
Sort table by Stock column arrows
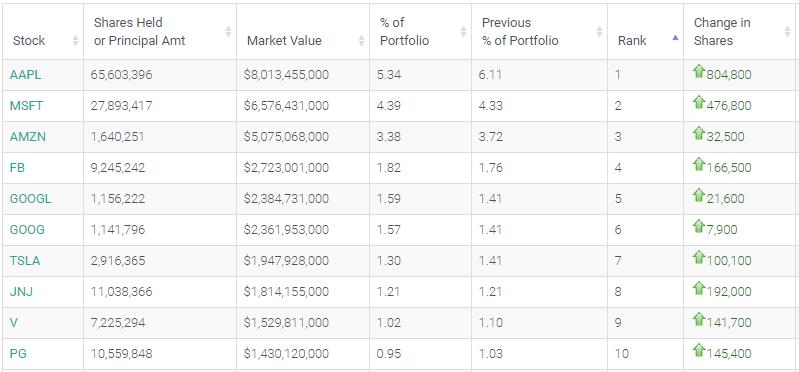(75, 41)
